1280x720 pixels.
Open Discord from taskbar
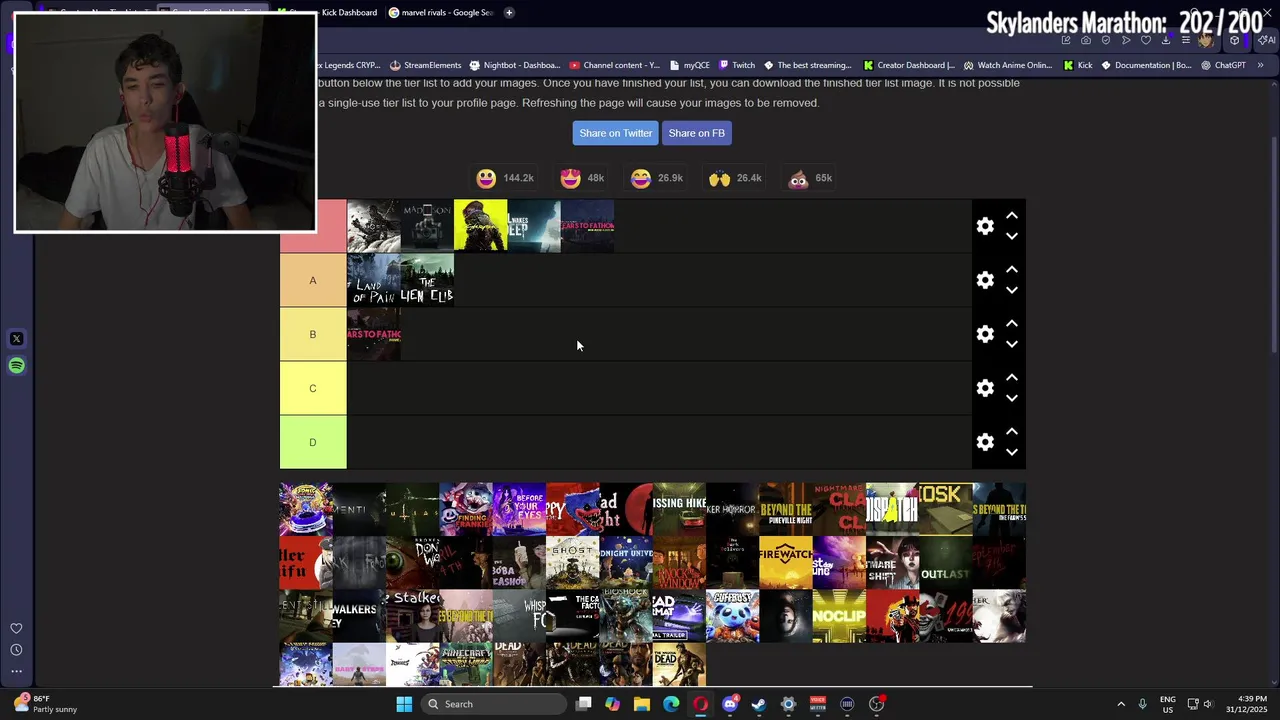pyautogui.click(x=730, y=704)
